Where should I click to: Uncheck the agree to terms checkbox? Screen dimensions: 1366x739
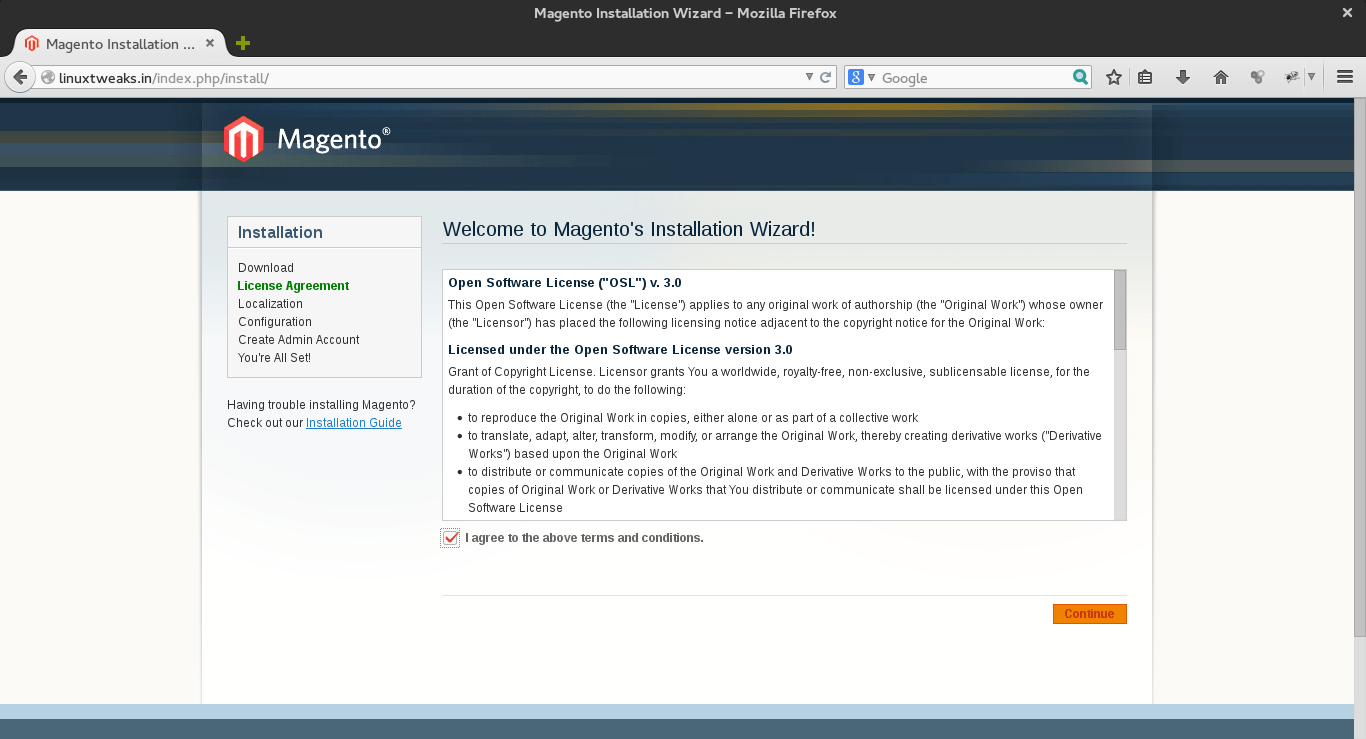(x=450, y=538)
